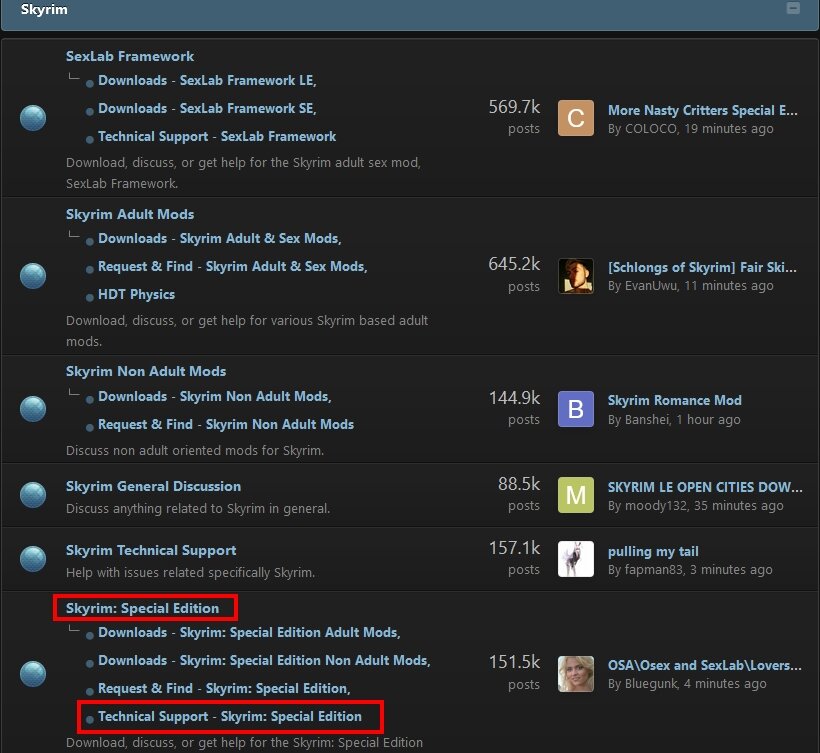Viewport: 820px width, 753px height.
Task: Open latest topic 'Skyrim Romance Mod'
Action: coord(675,401)
